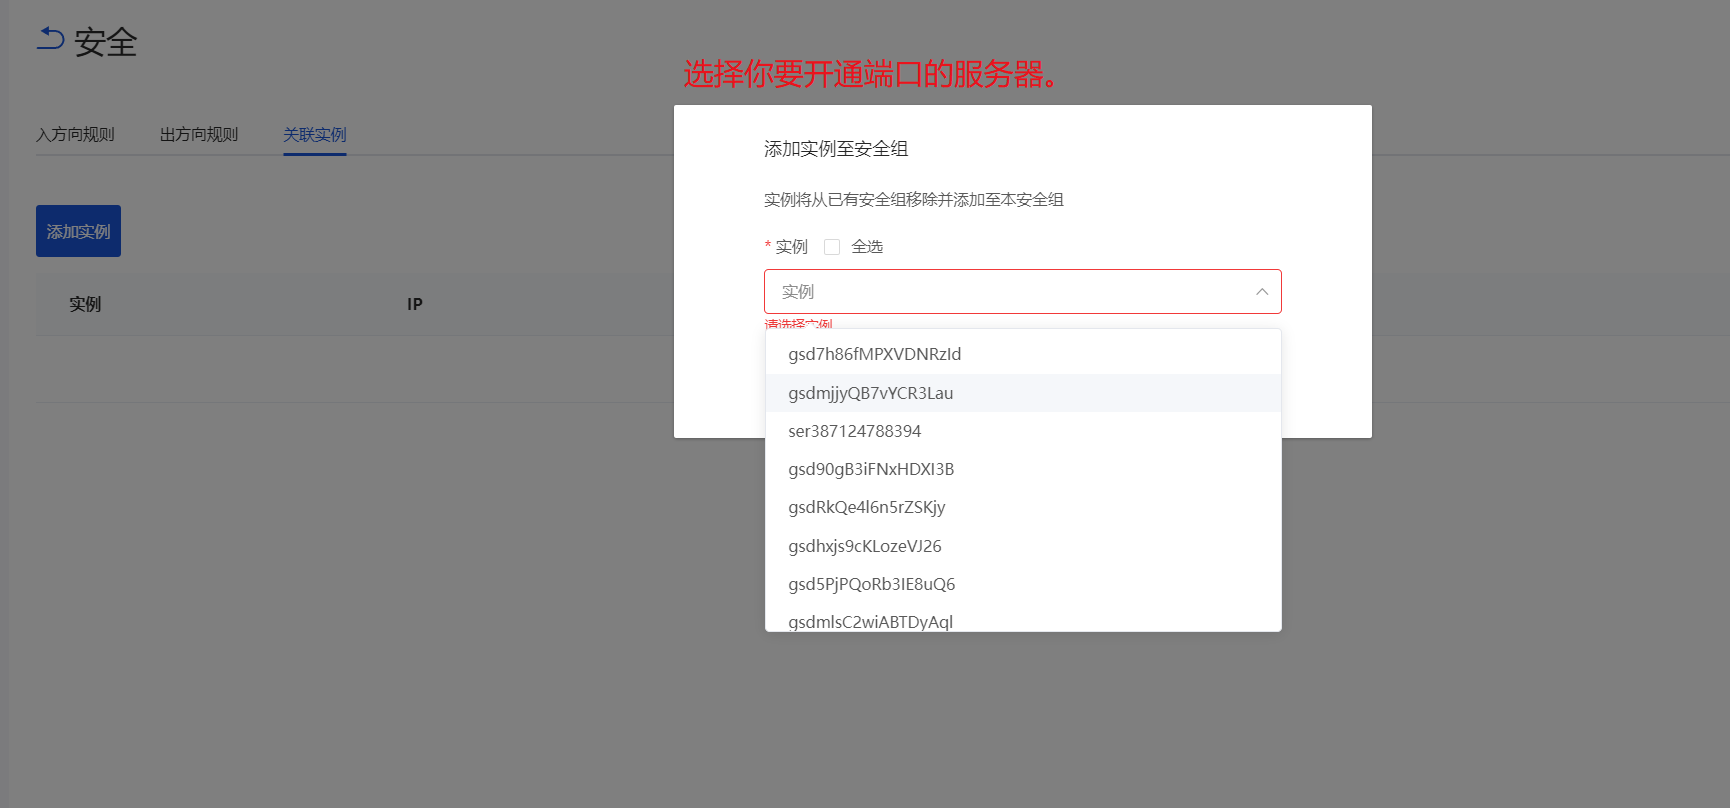Choose gsd90gB3iFNxHDXI3B option
This screenshot has height=808, width=1730.
coord(1023,469)
